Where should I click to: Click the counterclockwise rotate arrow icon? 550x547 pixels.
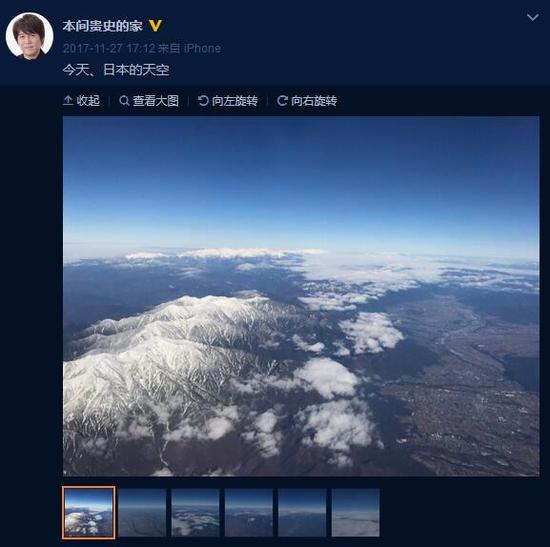[x=203, y=101]
